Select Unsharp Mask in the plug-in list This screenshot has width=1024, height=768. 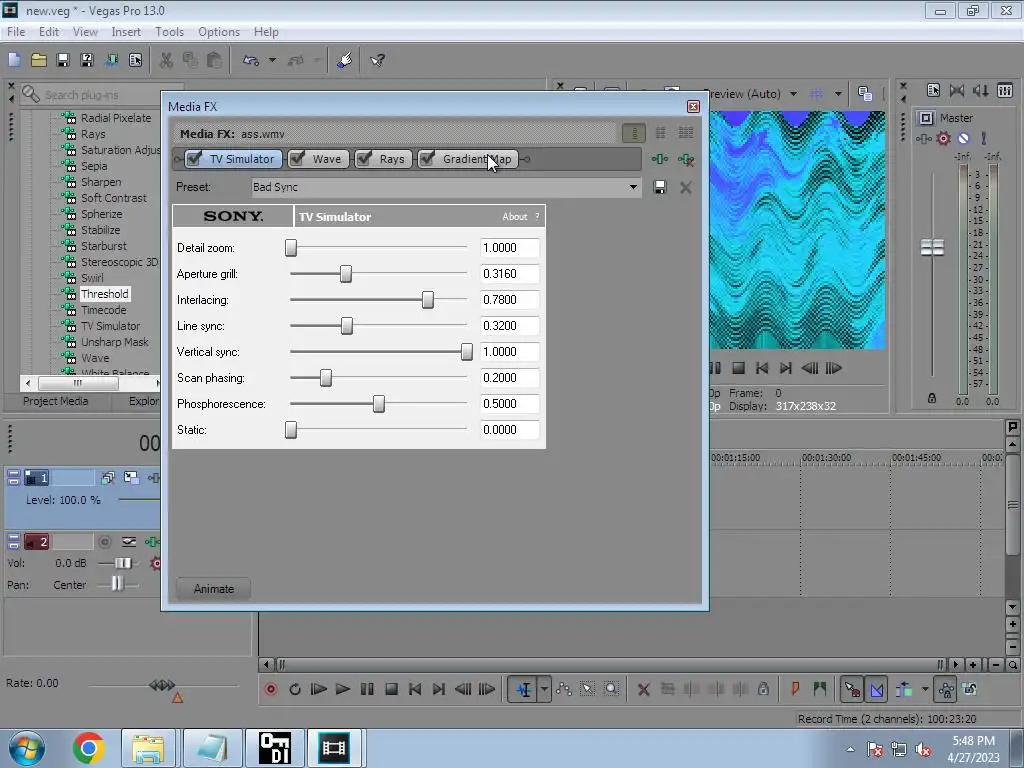coord(114,342)
